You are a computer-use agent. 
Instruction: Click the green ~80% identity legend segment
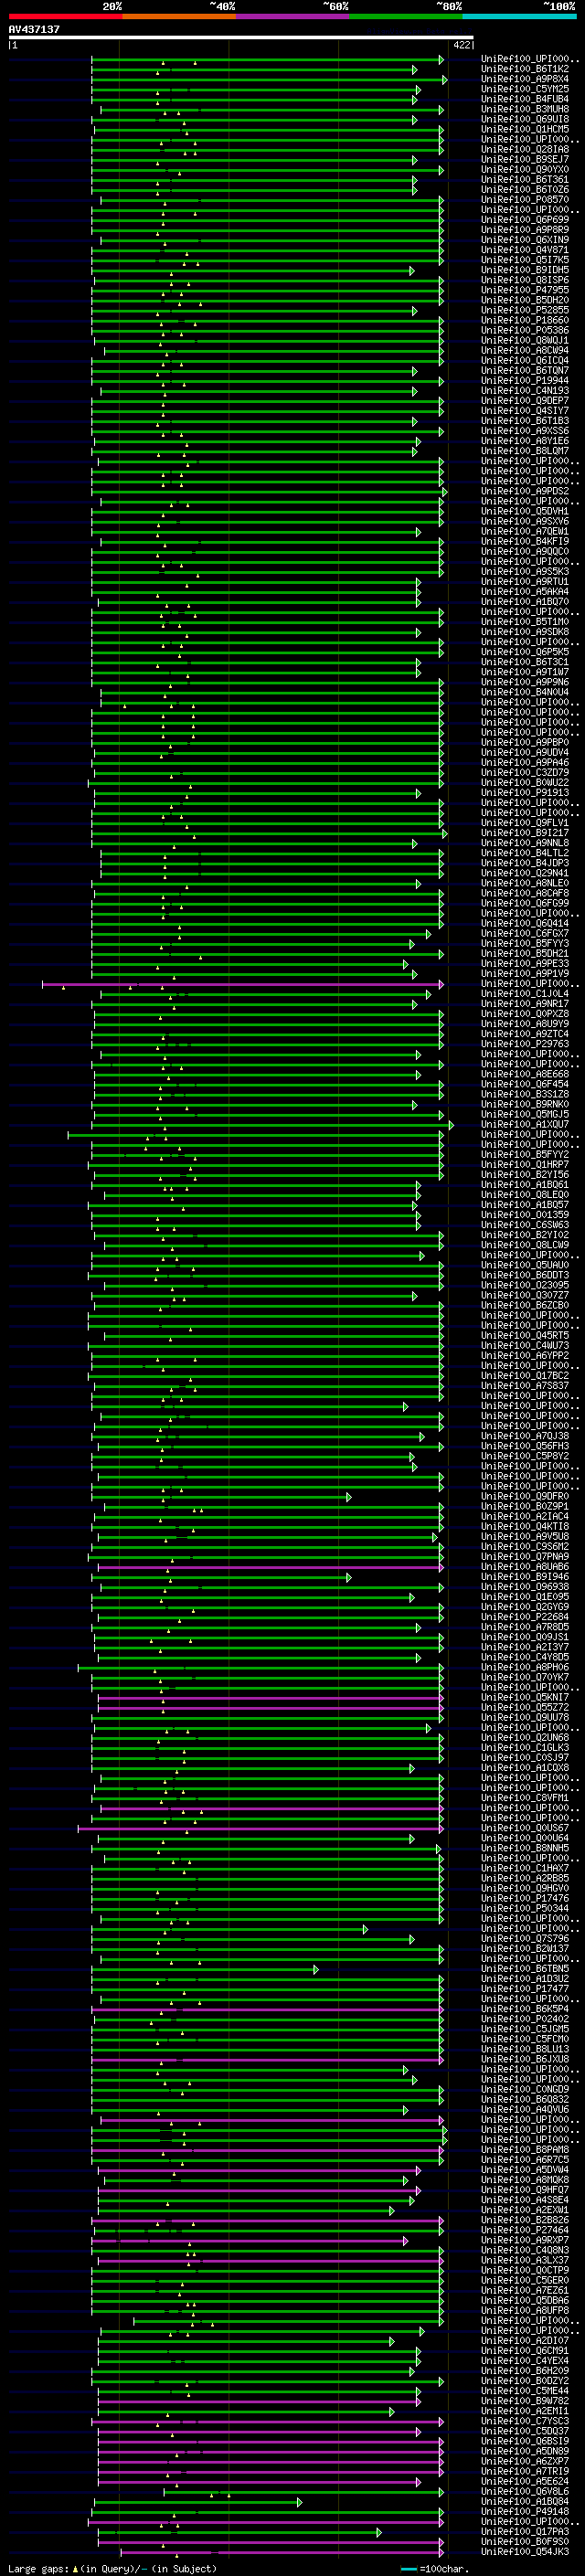coord(406,16)
